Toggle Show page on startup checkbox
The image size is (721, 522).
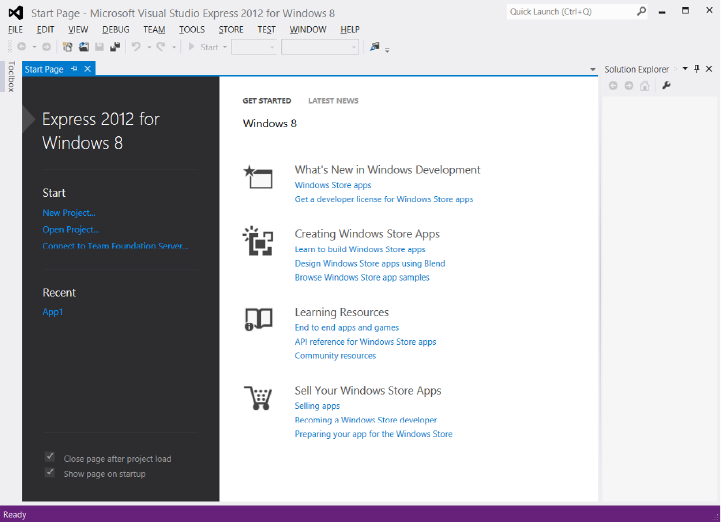[x=50, y=472]
